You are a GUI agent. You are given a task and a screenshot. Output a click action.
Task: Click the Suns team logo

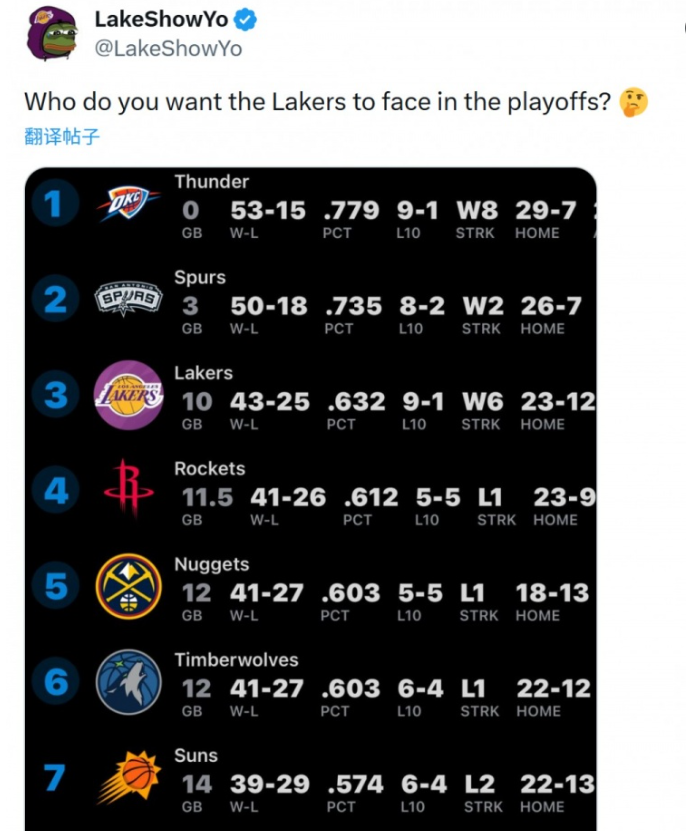click(128, 777)
